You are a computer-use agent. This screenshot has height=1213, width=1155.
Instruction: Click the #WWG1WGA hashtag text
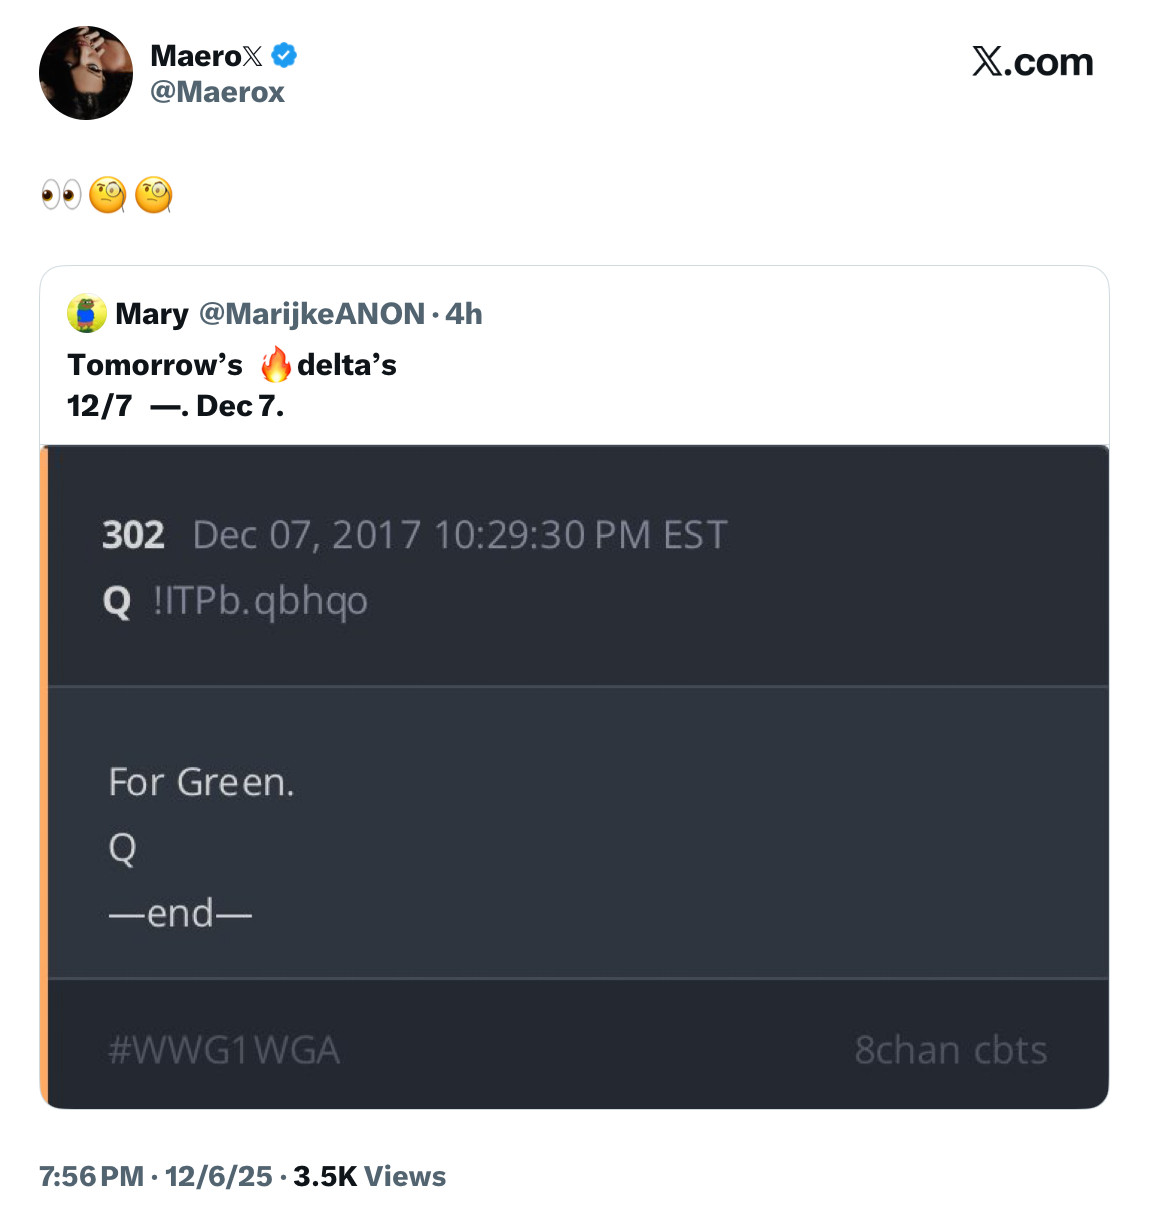coord(224,1050)
